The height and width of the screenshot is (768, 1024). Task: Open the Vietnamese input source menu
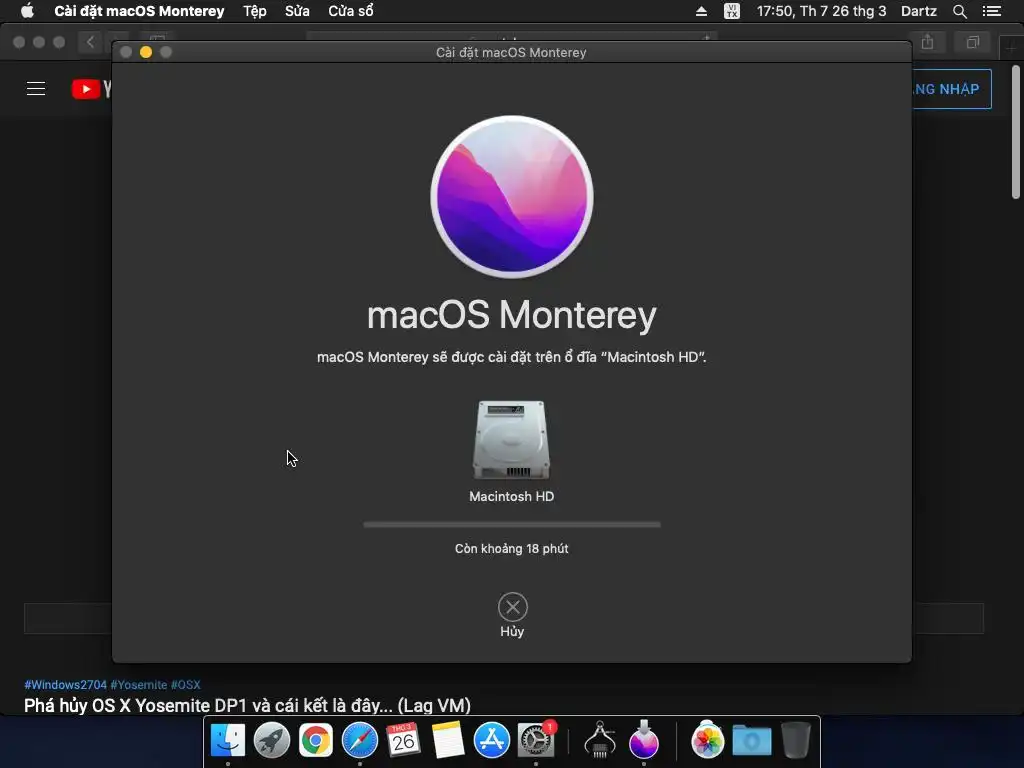[x=732, y=11]
